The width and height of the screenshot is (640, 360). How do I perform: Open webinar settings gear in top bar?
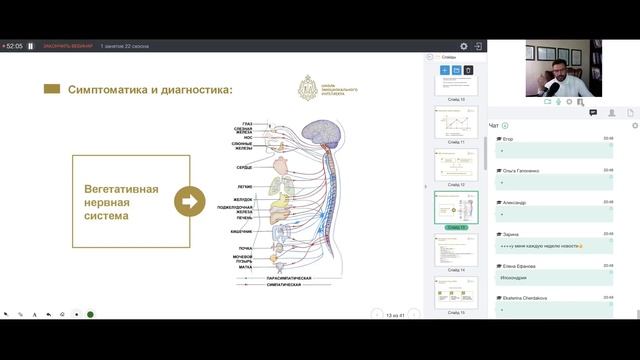pyautogui.click(x=464, y=46)
